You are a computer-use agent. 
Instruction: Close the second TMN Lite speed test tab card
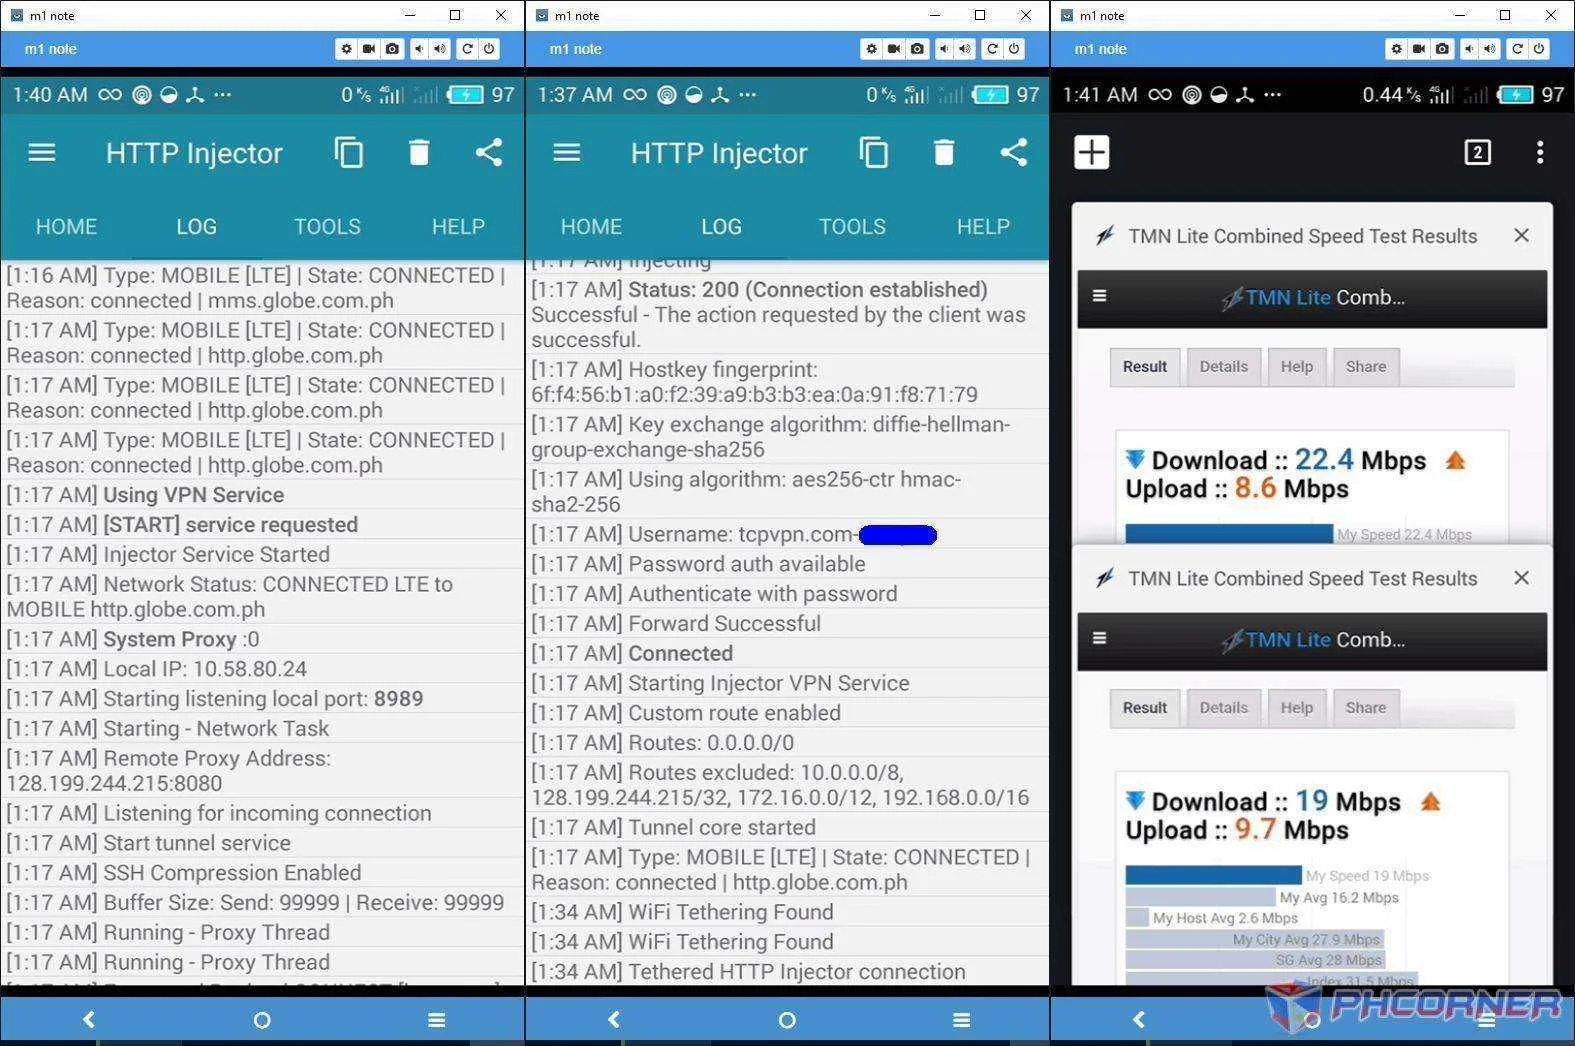pos(1521,578)
